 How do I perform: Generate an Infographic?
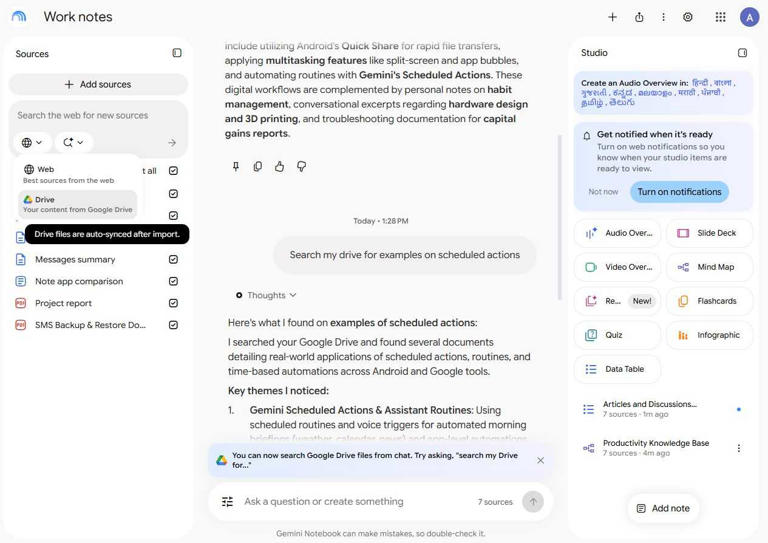coord(709,335)
